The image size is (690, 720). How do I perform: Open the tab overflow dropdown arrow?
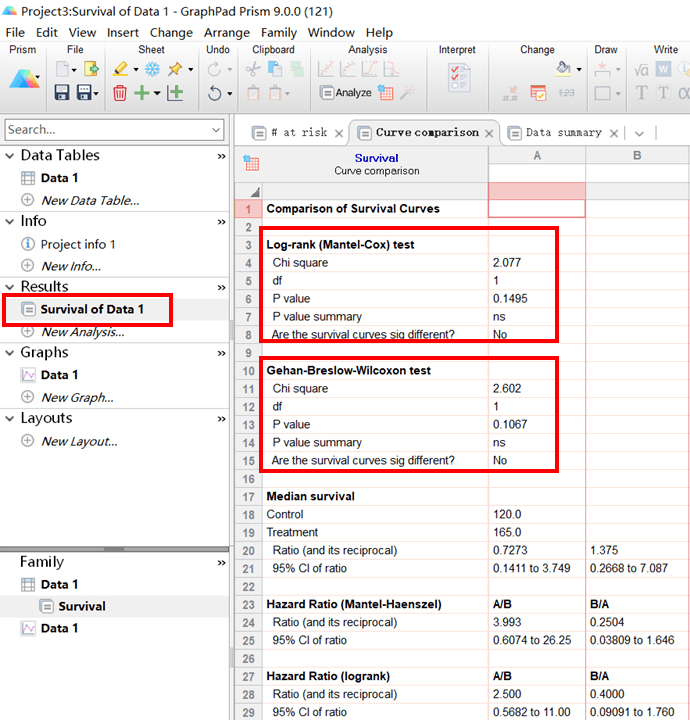639,133
